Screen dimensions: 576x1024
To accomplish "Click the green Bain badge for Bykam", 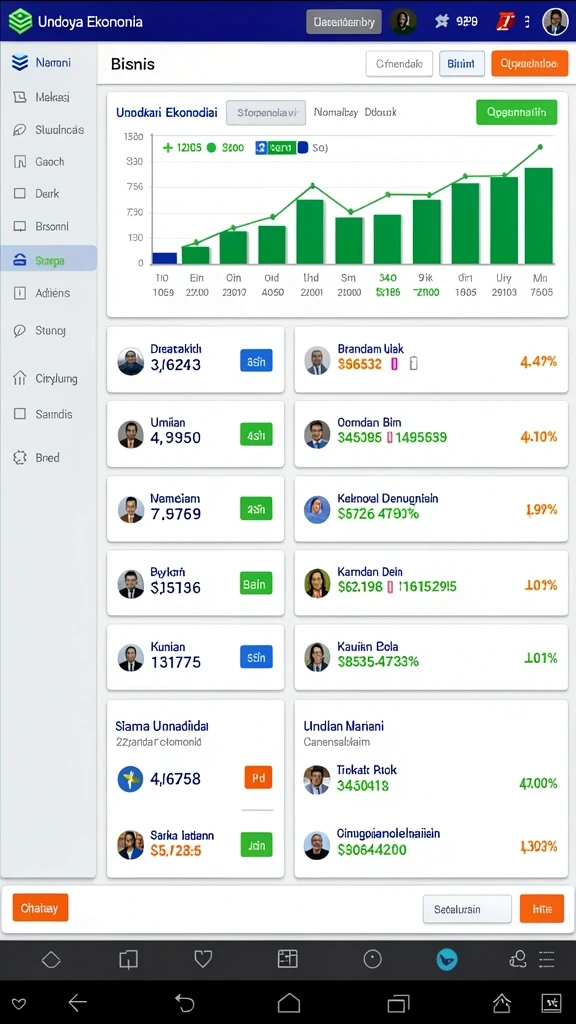I will 256,583.
